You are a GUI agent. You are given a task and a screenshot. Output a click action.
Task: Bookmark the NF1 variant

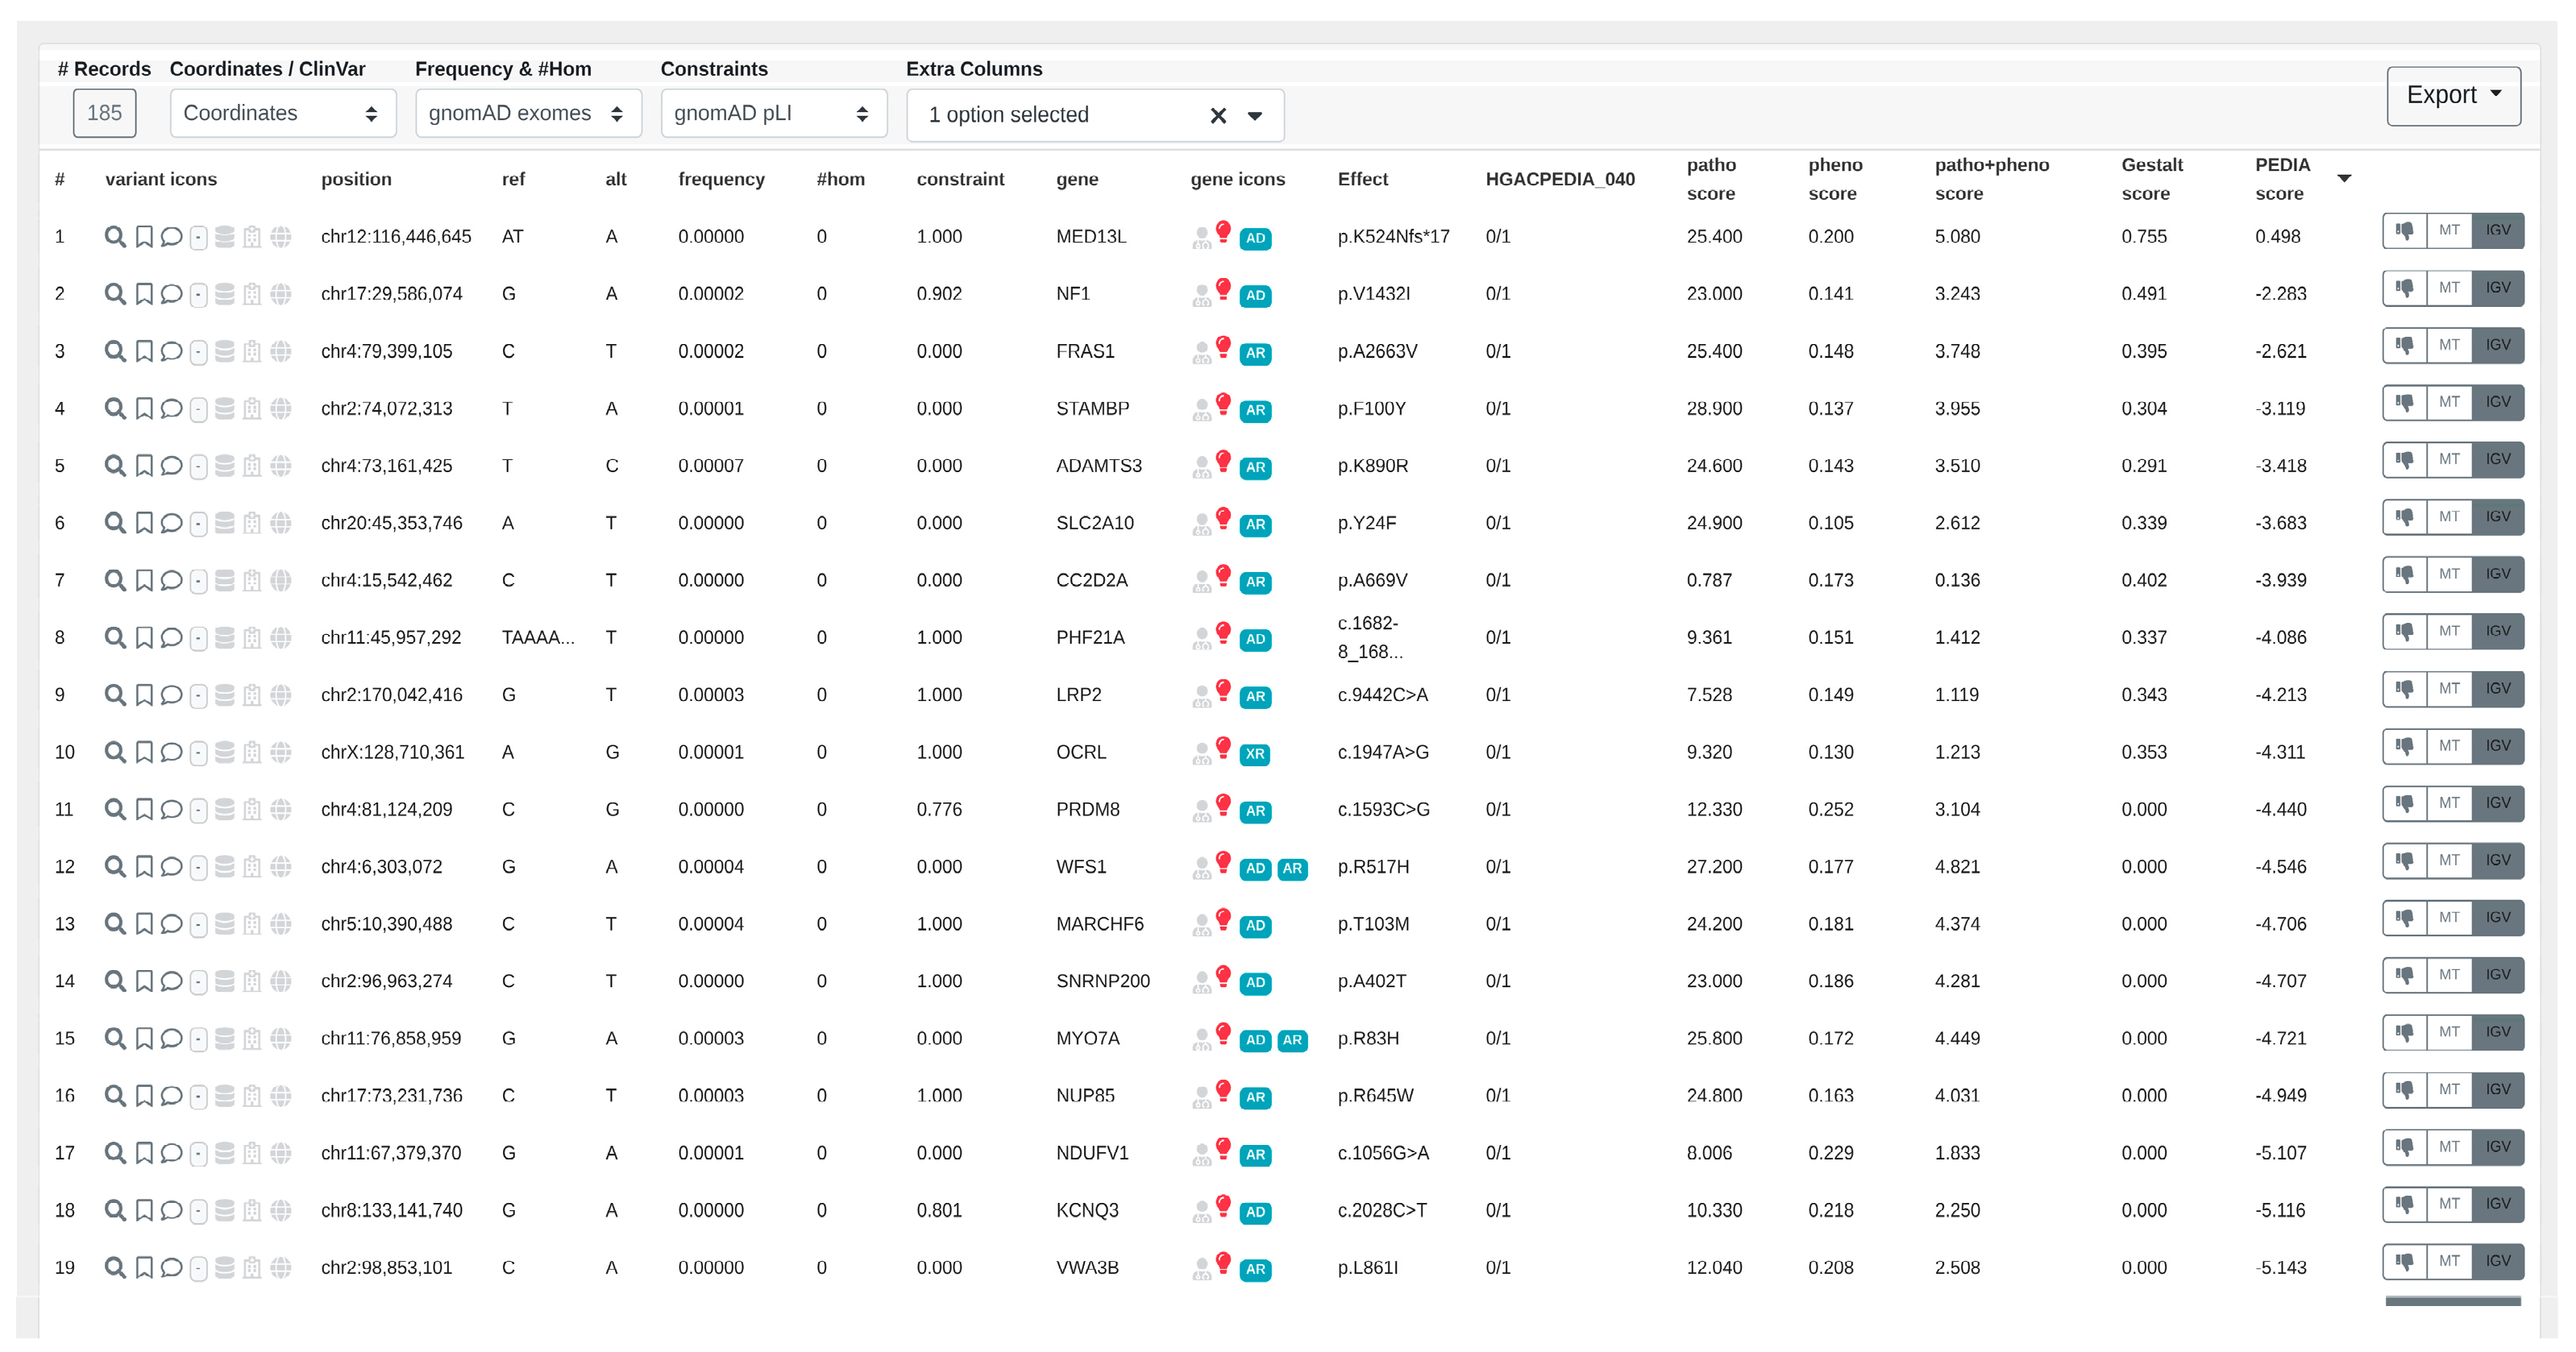(x=143, y=293)
